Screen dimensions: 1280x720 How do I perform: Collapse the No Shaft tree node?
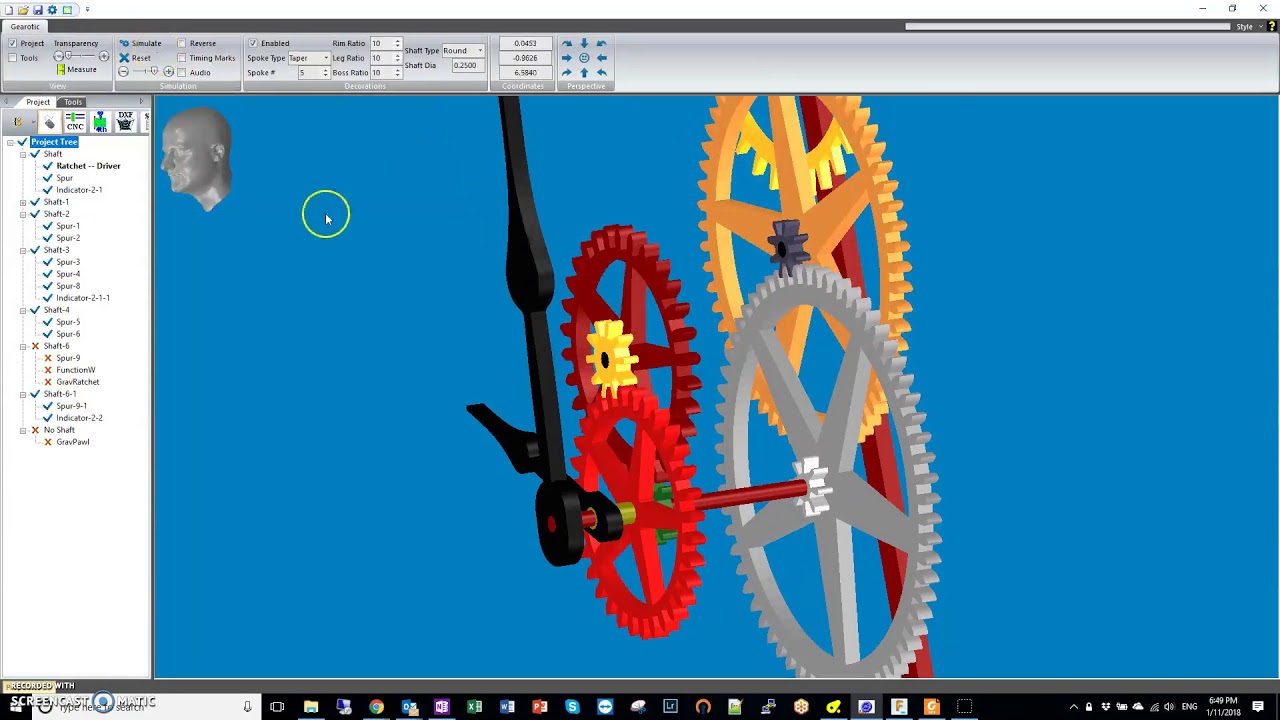[23, 430]
